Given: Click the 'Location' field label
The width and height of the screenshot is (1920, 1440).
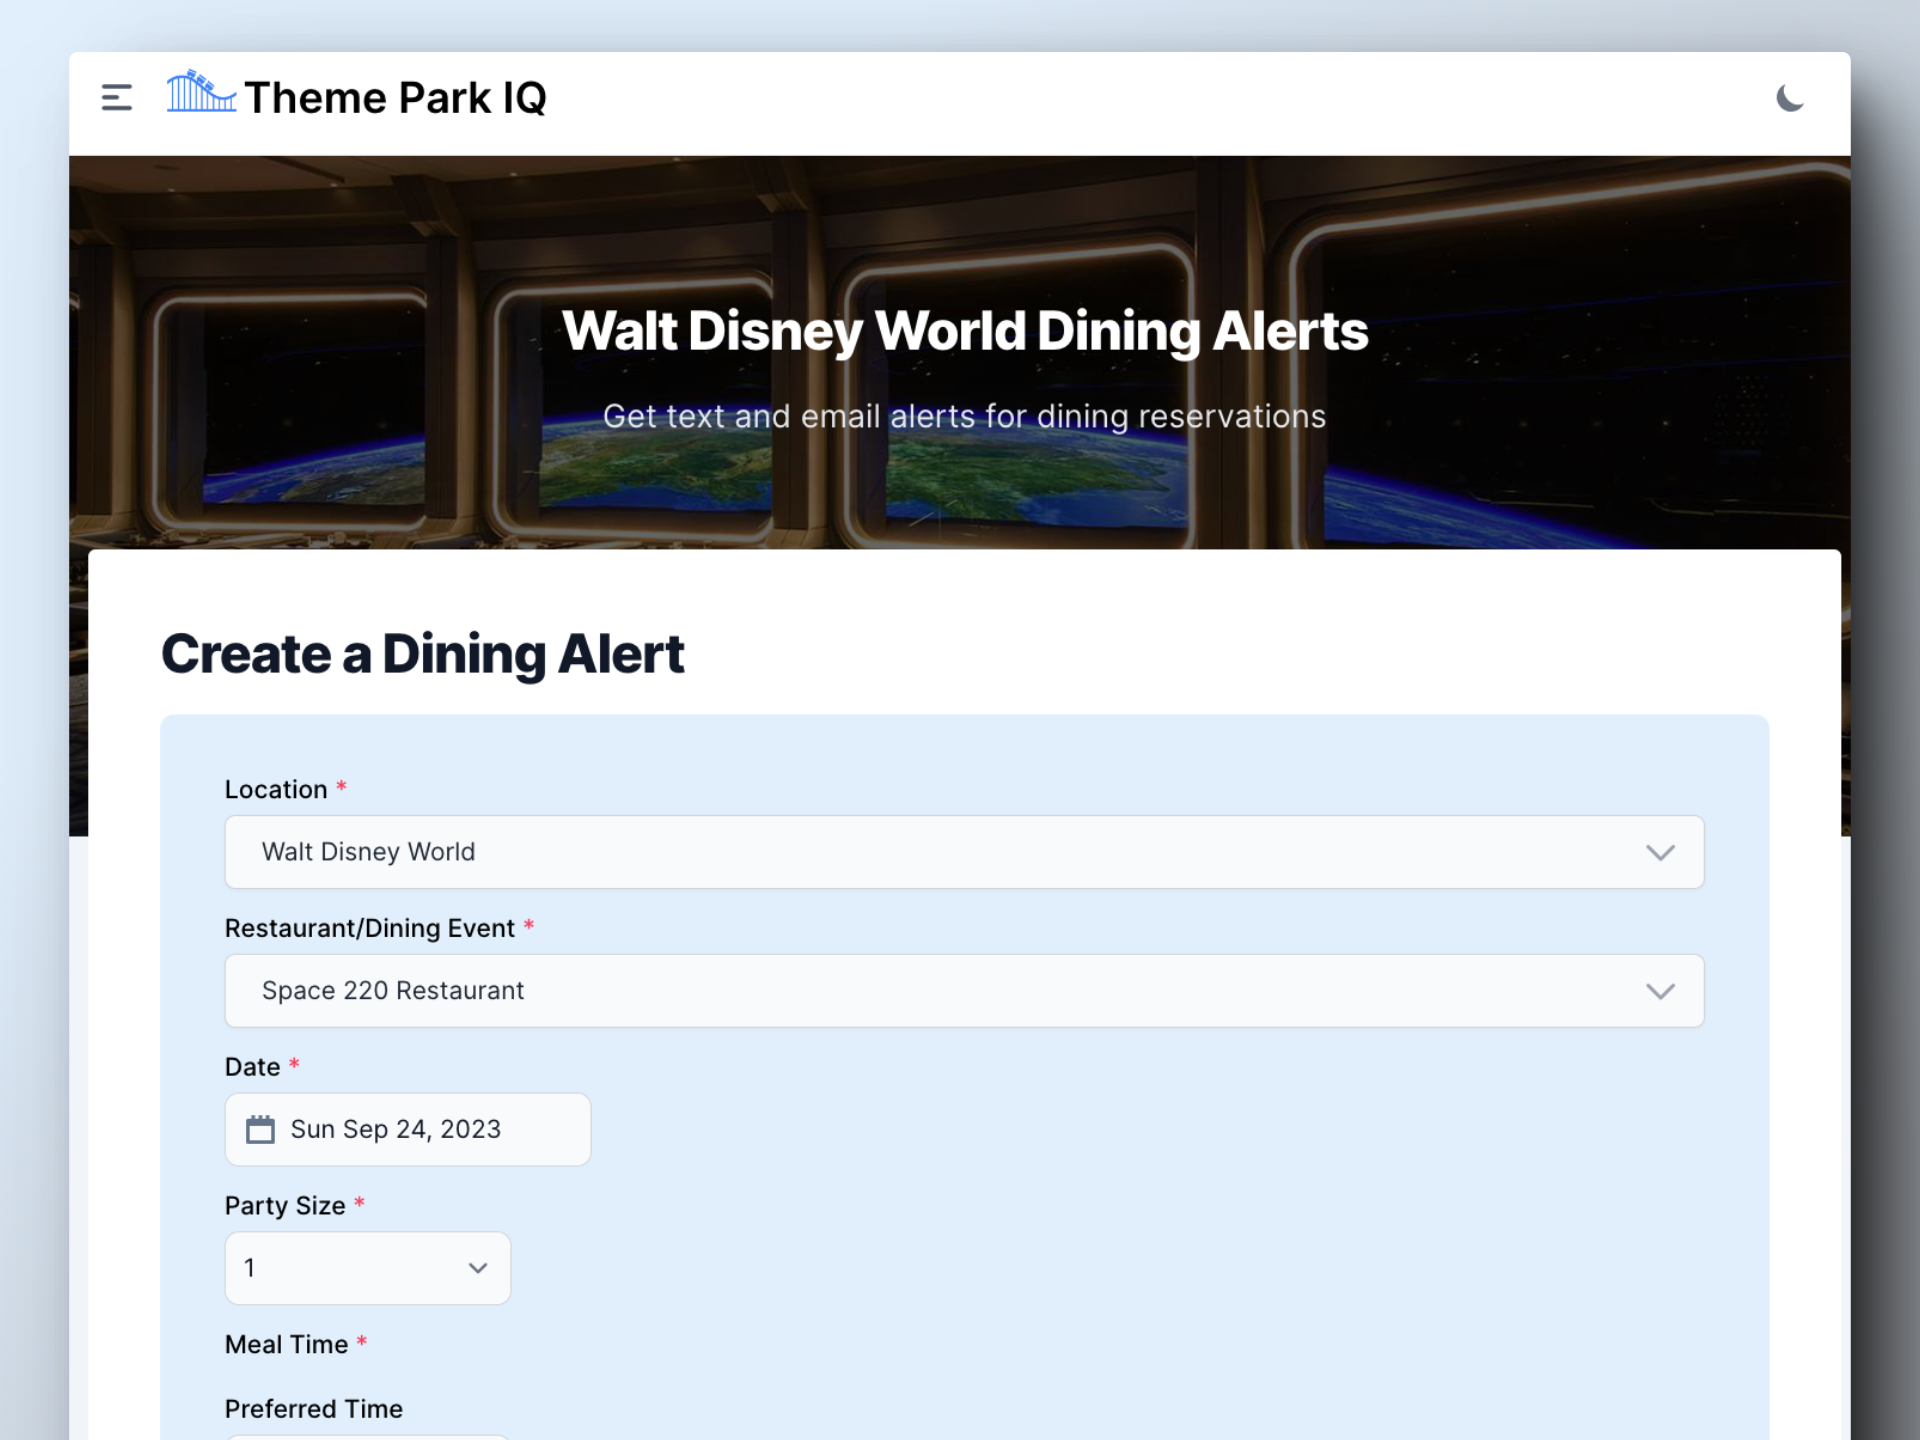Looking at the screenshot, I should [x=276, y=790].
